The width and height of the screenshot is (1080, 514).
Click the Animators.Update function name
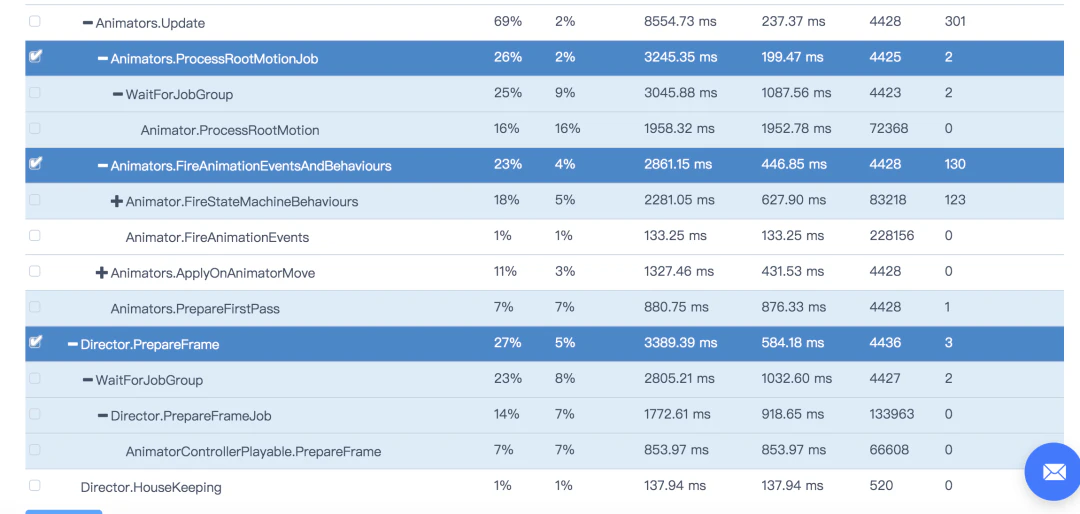coord(150,23)
